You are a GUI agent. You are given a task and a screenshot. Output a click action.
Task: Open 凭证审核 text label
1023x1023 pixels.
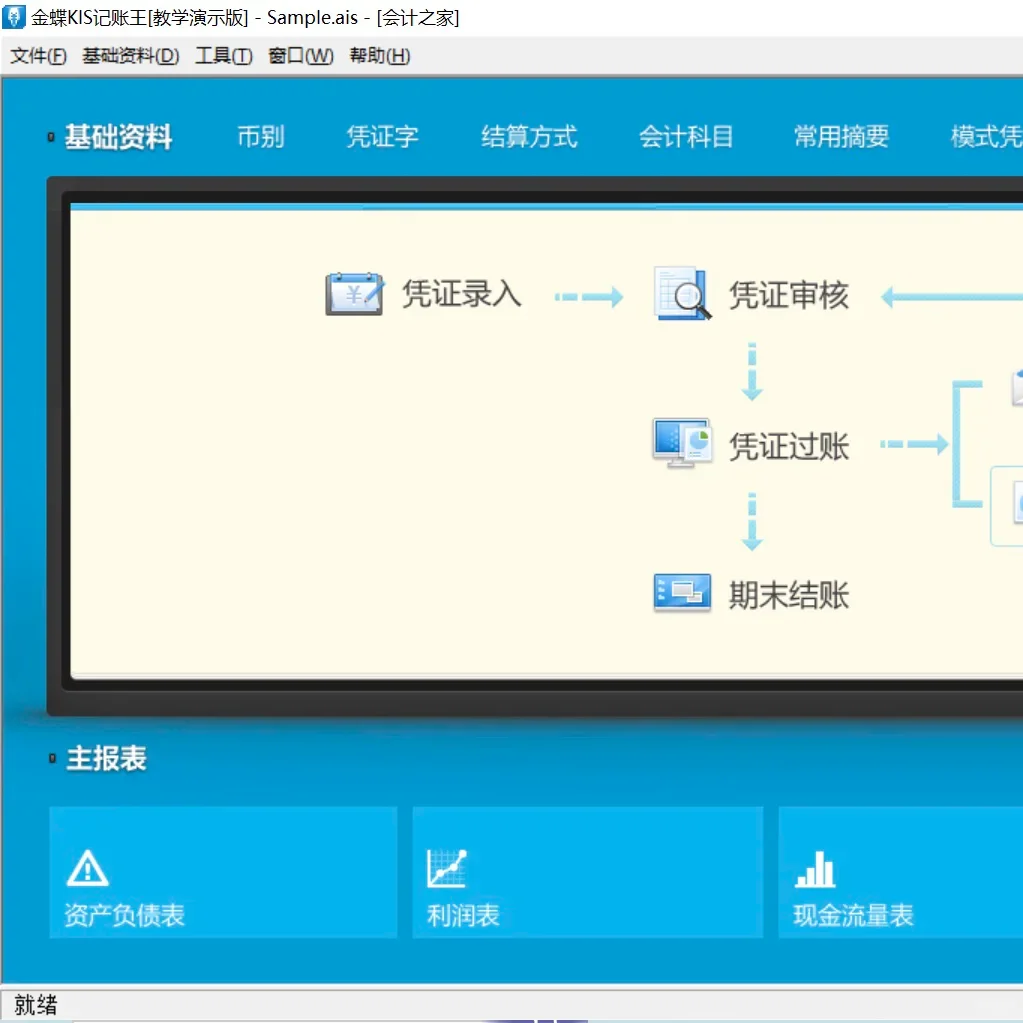(x=789, y=296)
